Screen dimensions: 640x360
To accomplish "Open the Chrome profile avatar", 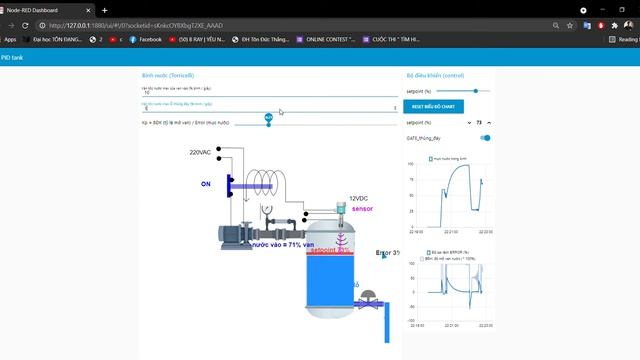I will coord(629,26).
